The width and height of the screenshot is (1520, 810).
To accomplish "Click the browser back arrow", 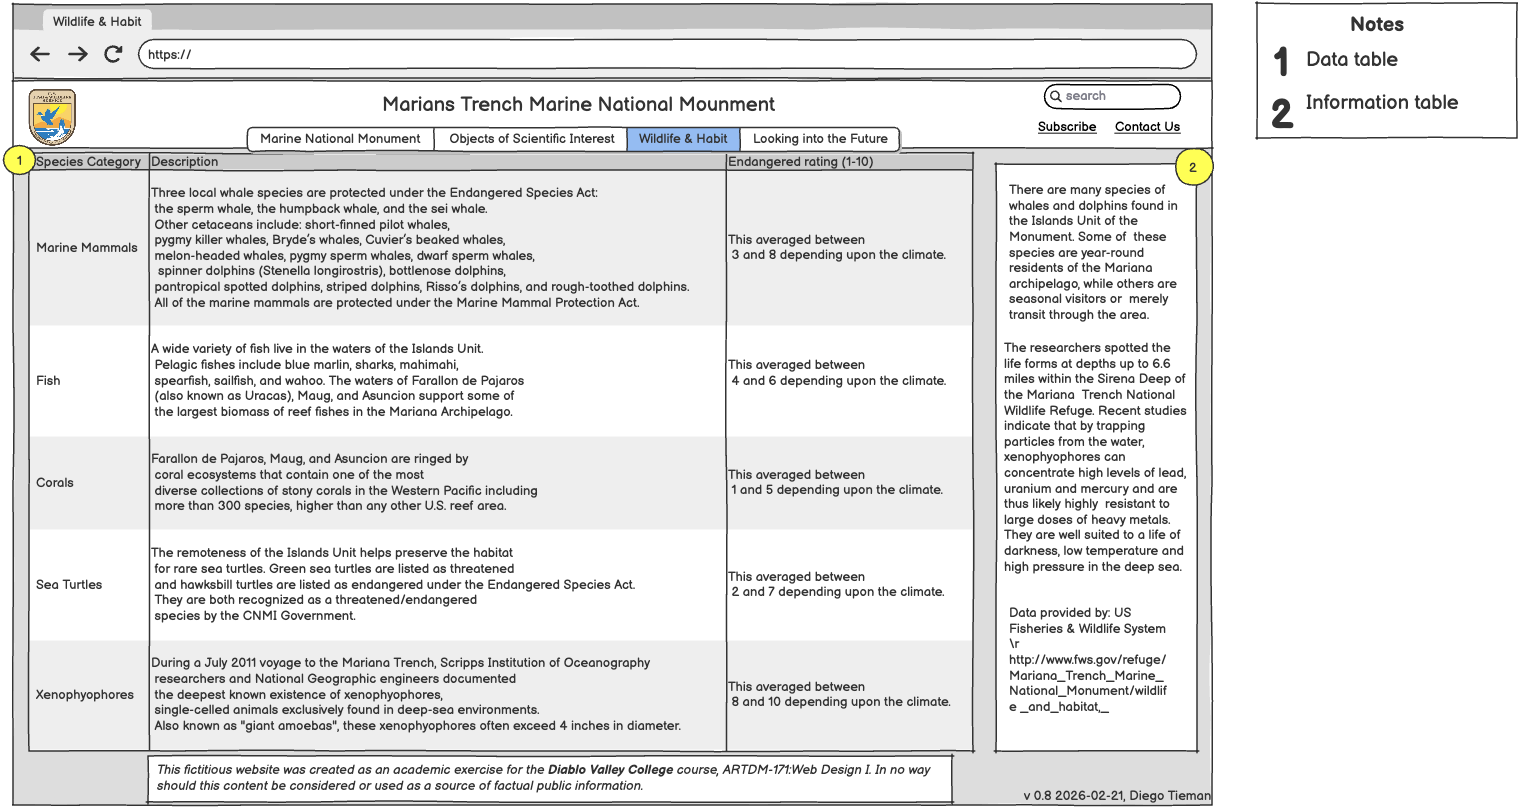I will (40, 54).
